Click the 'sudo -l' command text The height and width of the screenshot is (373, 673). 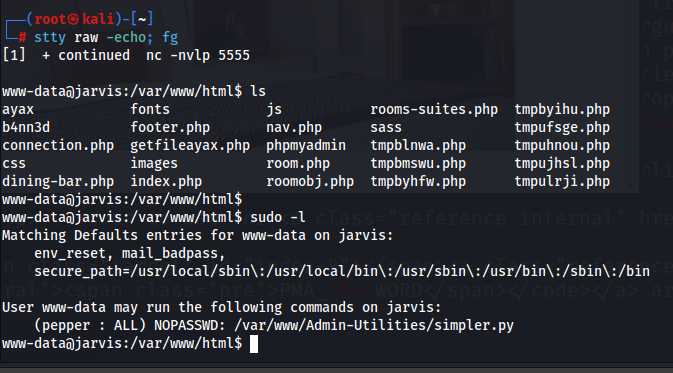coord(278,217)
